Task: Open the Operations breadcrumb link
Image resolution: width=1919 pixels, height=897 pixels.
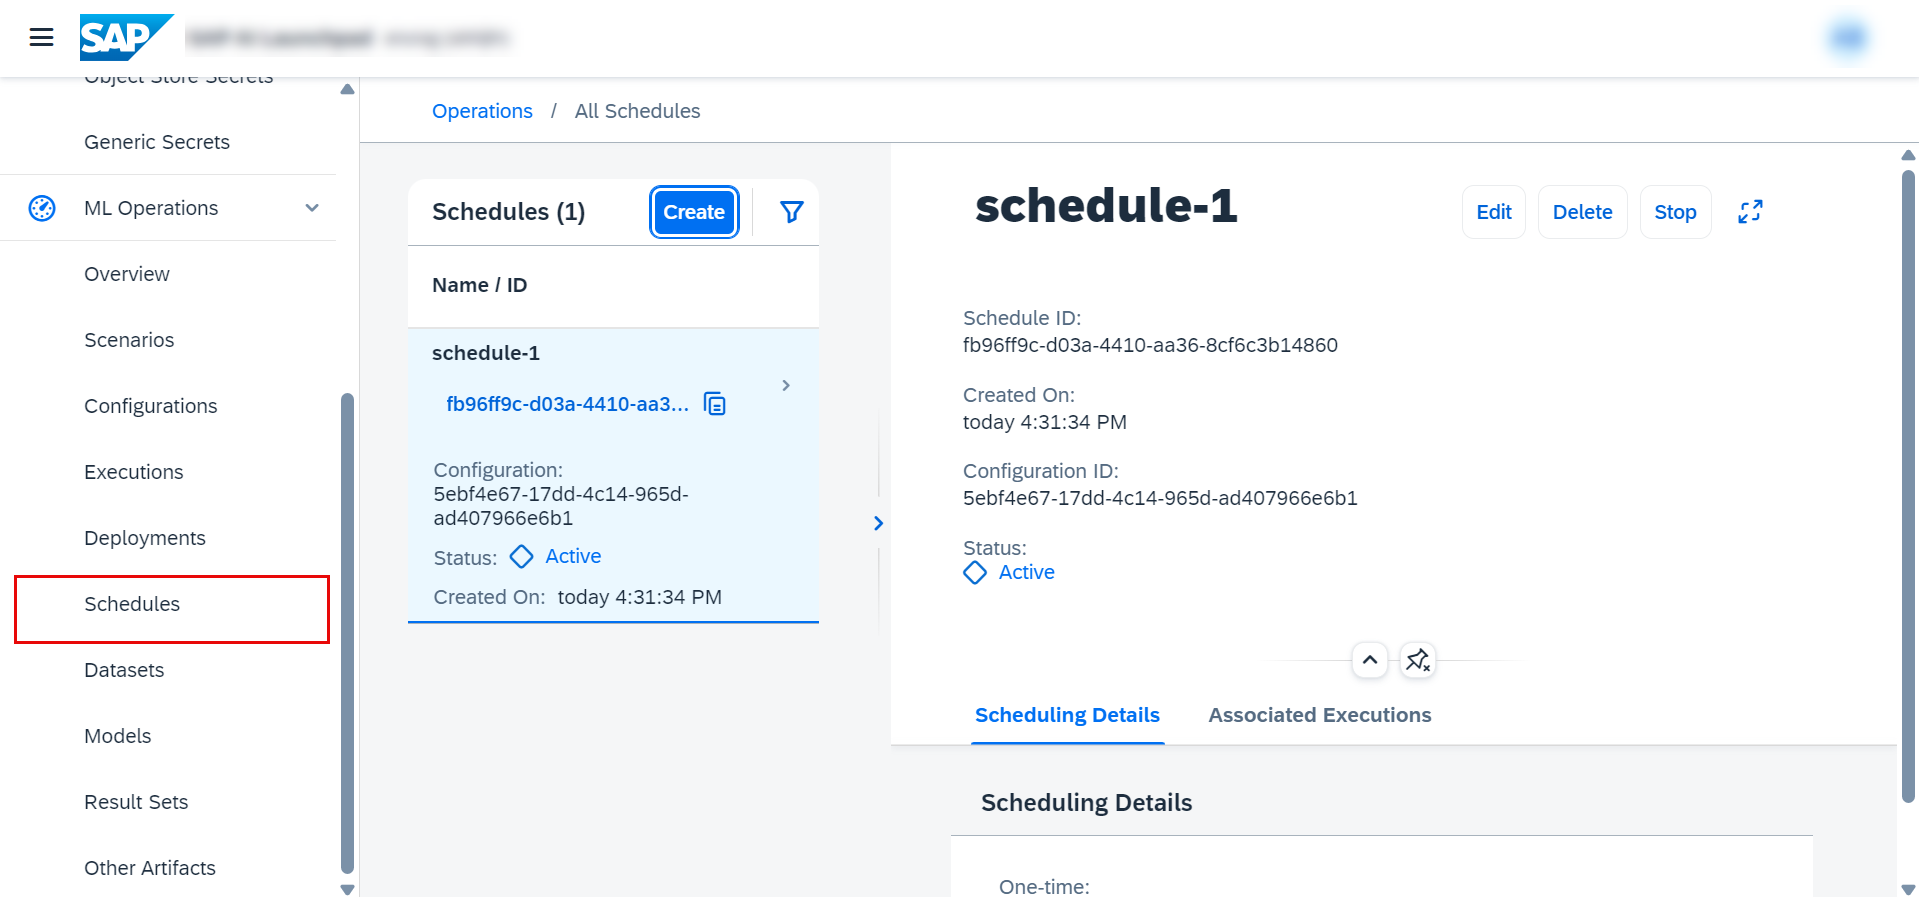Action: click(482, 111)
